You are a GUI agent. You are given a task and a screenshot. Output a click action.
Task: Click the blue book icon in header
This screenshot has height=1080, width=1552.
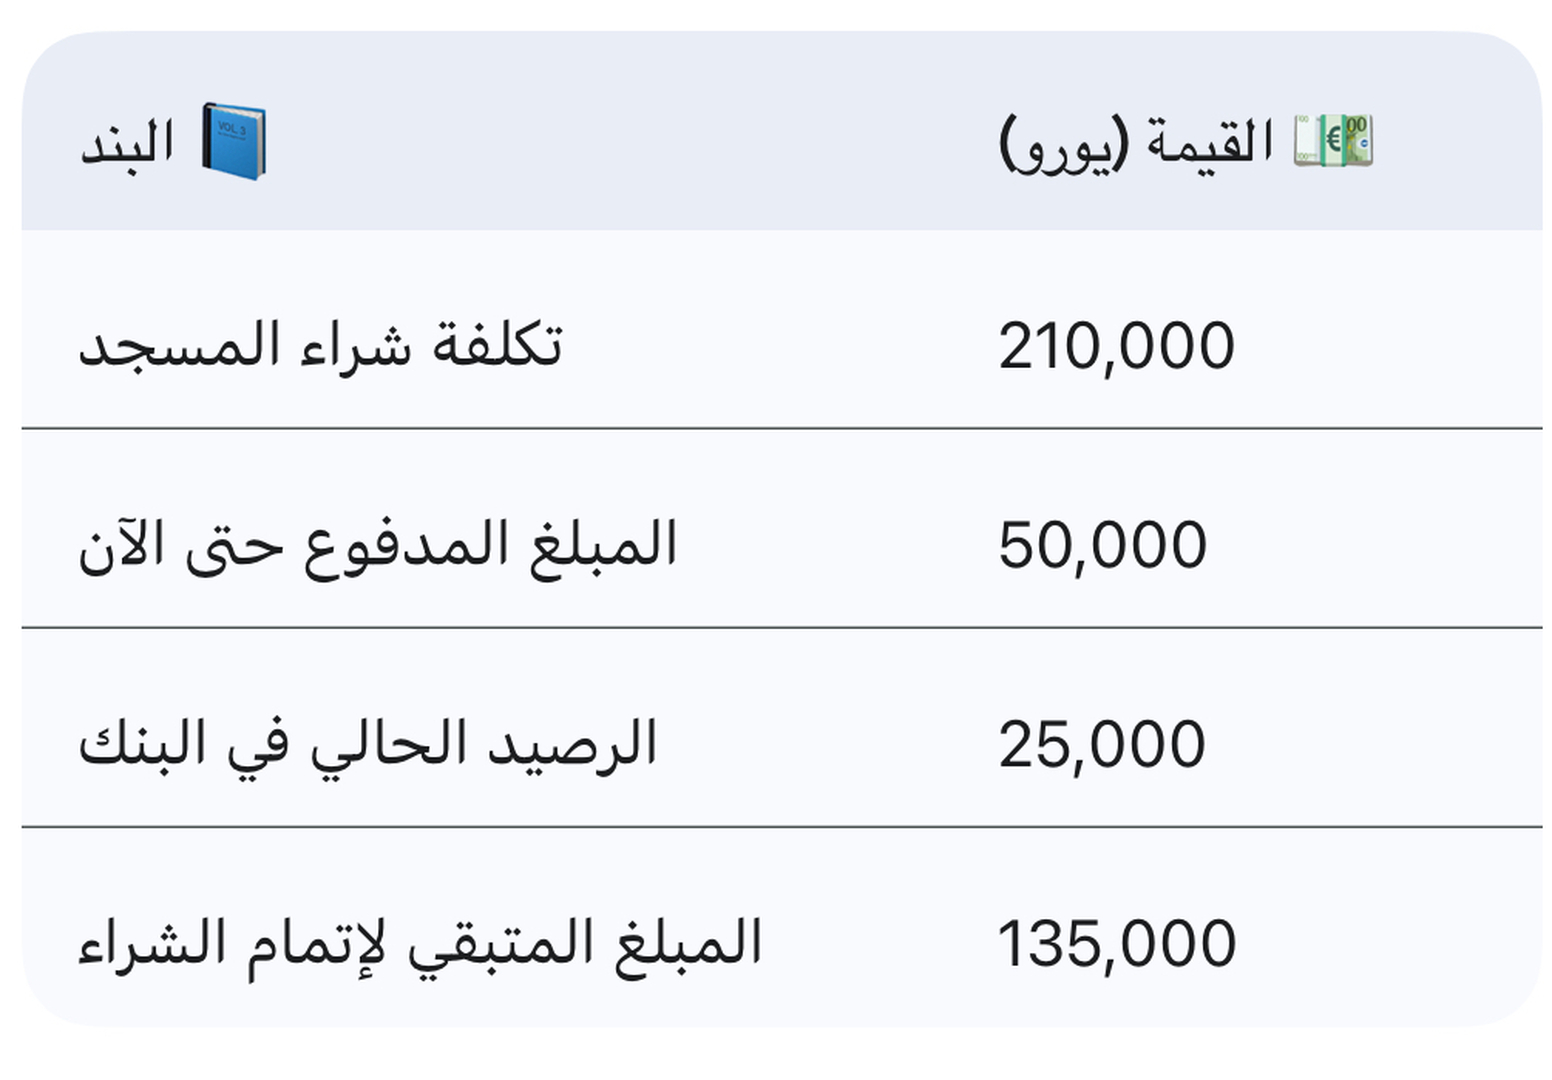tap(234, 141)
